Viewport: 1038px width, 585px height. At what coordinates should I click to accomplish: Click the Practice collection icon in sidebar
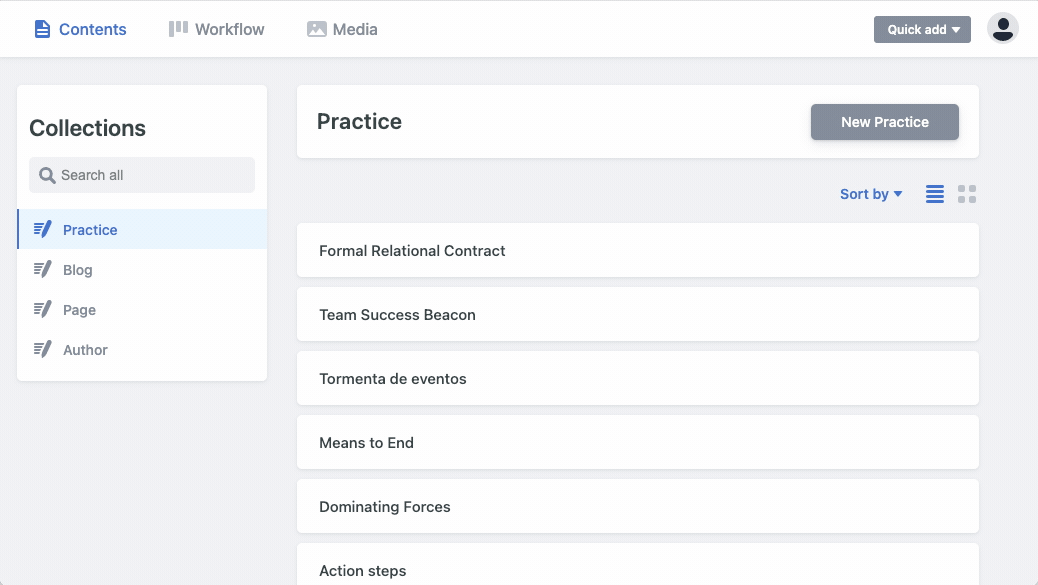(x=43, y=229)
